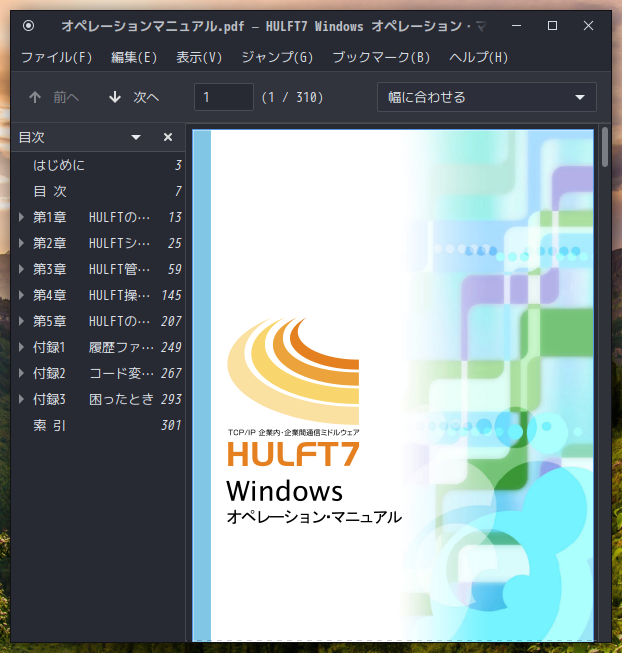This screenshot has width=622, height=653.
Task: Maximize the PDF viewer window
Action: tap(552, 26)
